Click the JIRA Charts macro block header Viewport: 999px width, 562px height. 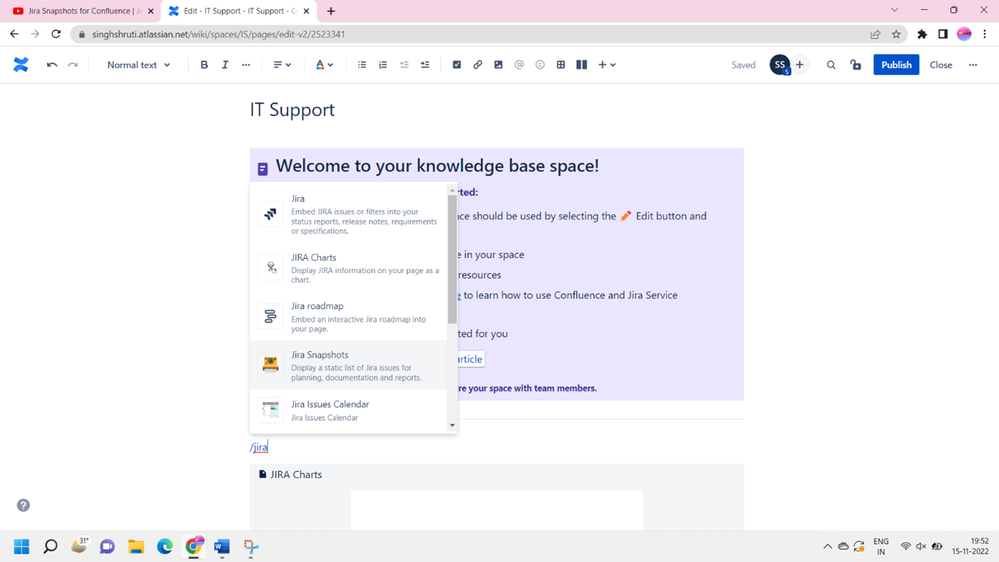[291, 475]
